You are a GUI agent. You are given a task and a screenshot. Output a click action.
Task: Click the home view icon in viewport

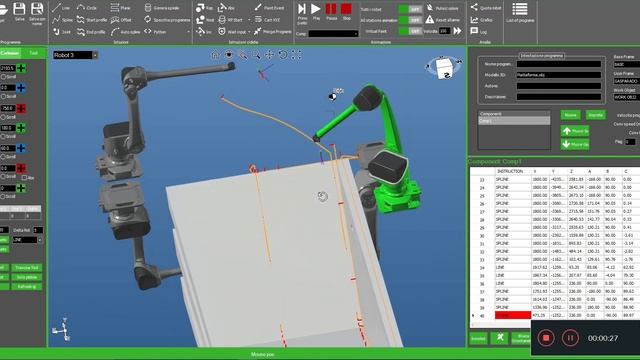point(215,55)
